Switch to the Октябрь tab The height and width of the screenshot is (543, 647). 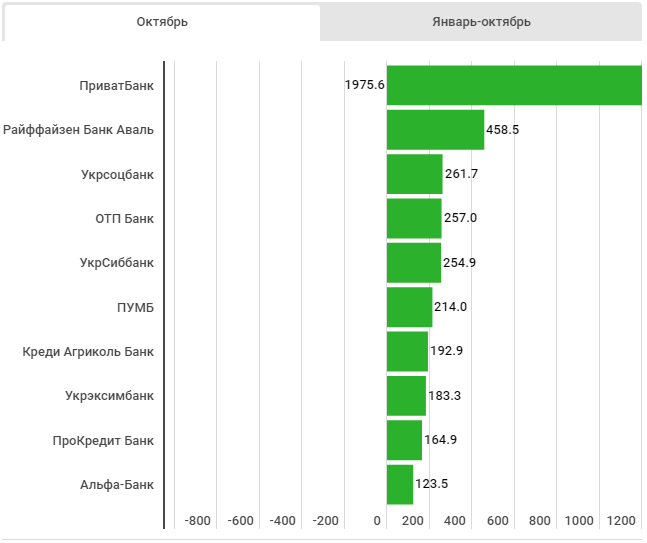coord(162,22)
